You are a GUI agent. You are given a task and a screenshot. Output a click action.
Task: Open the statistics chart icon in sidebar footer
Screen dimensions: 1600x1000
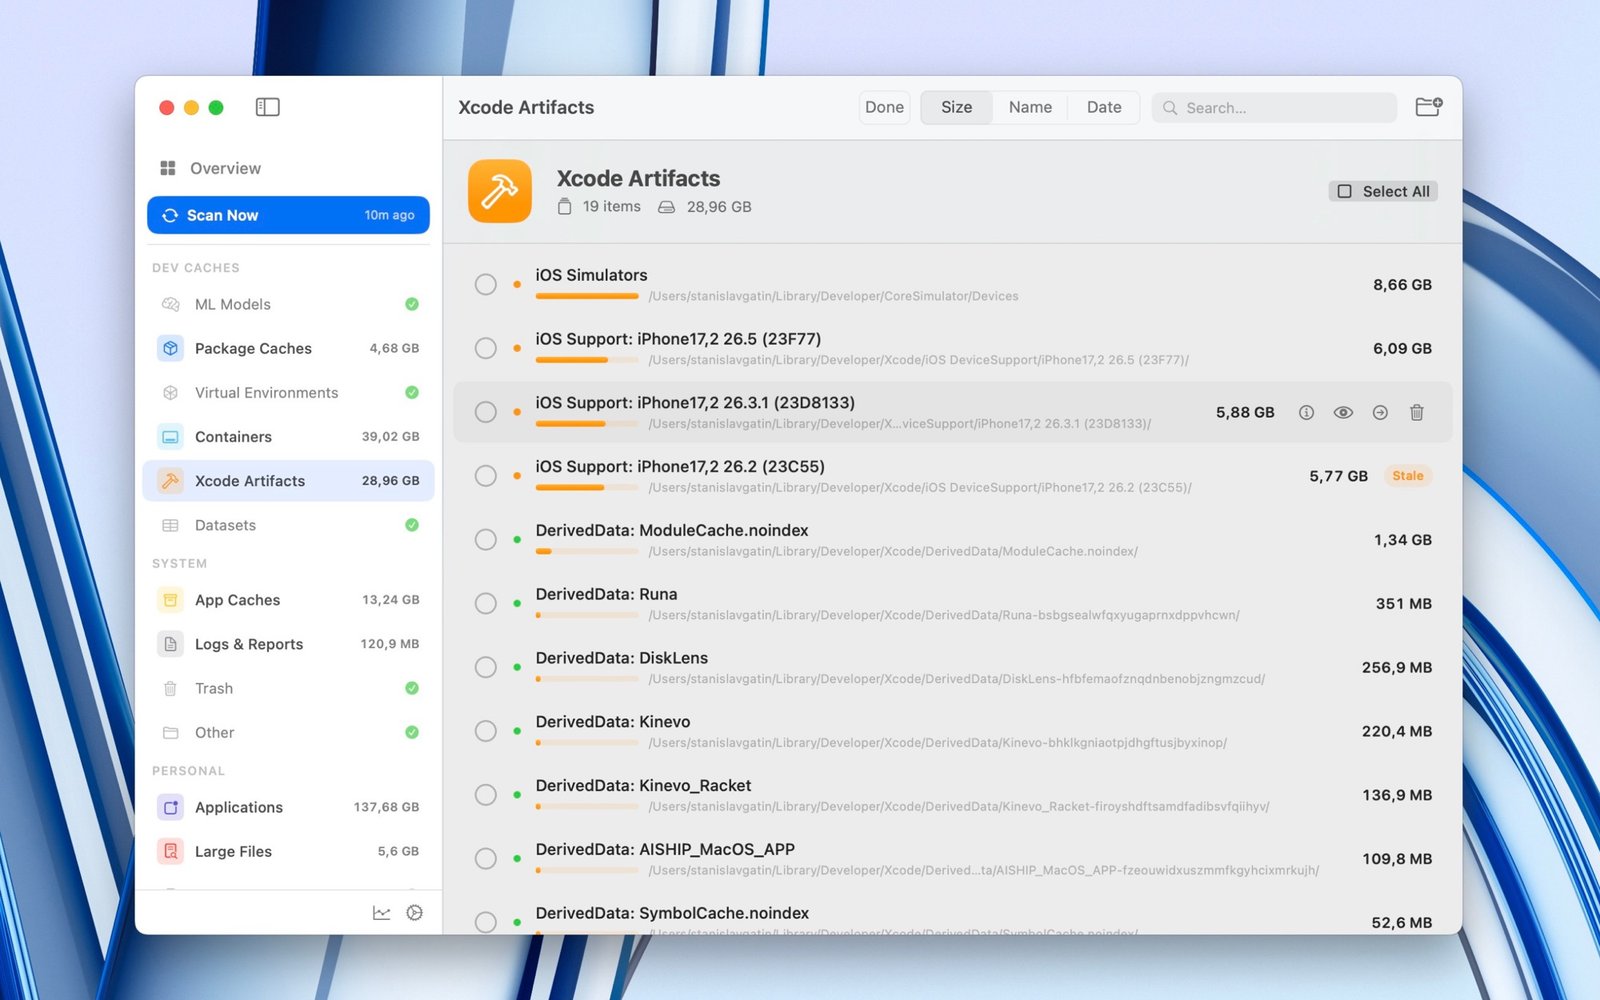[381, 913]
